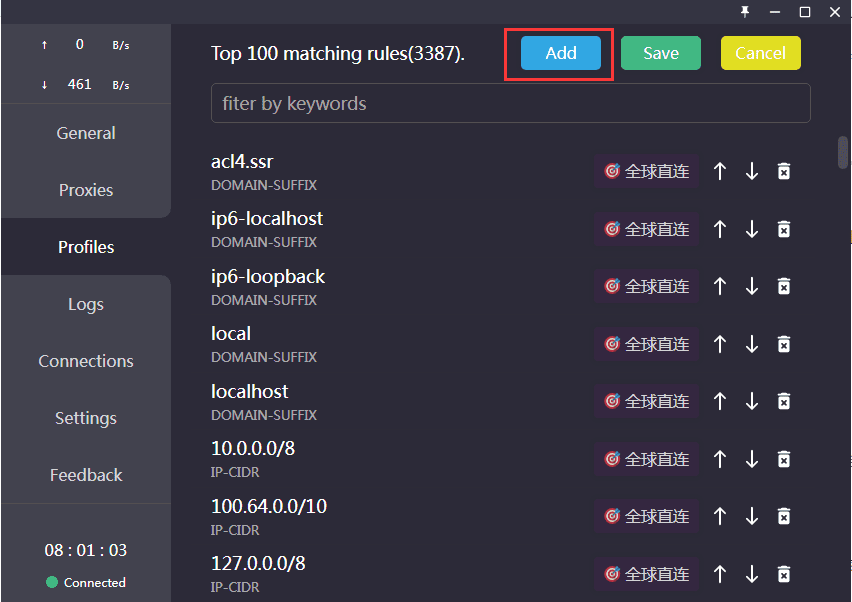Move 100.64.0.0/10 rule down
Image resolution: width=852 pixels, height=602 pixels.
point(752,516)
